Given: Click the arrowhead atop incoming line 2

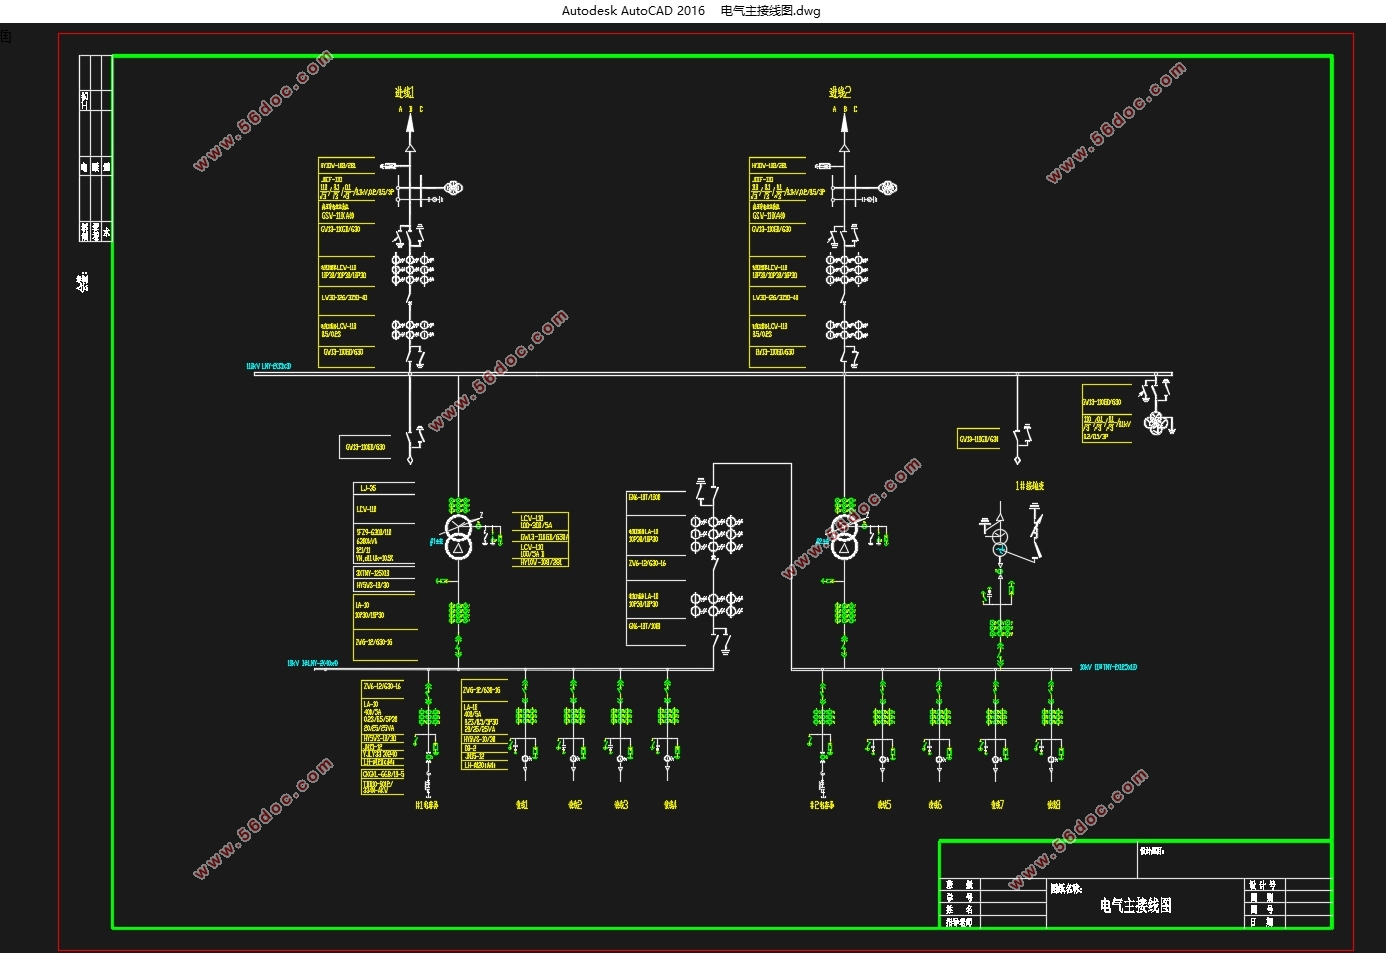Looking at the screenshot, I should tap(844, 124).
